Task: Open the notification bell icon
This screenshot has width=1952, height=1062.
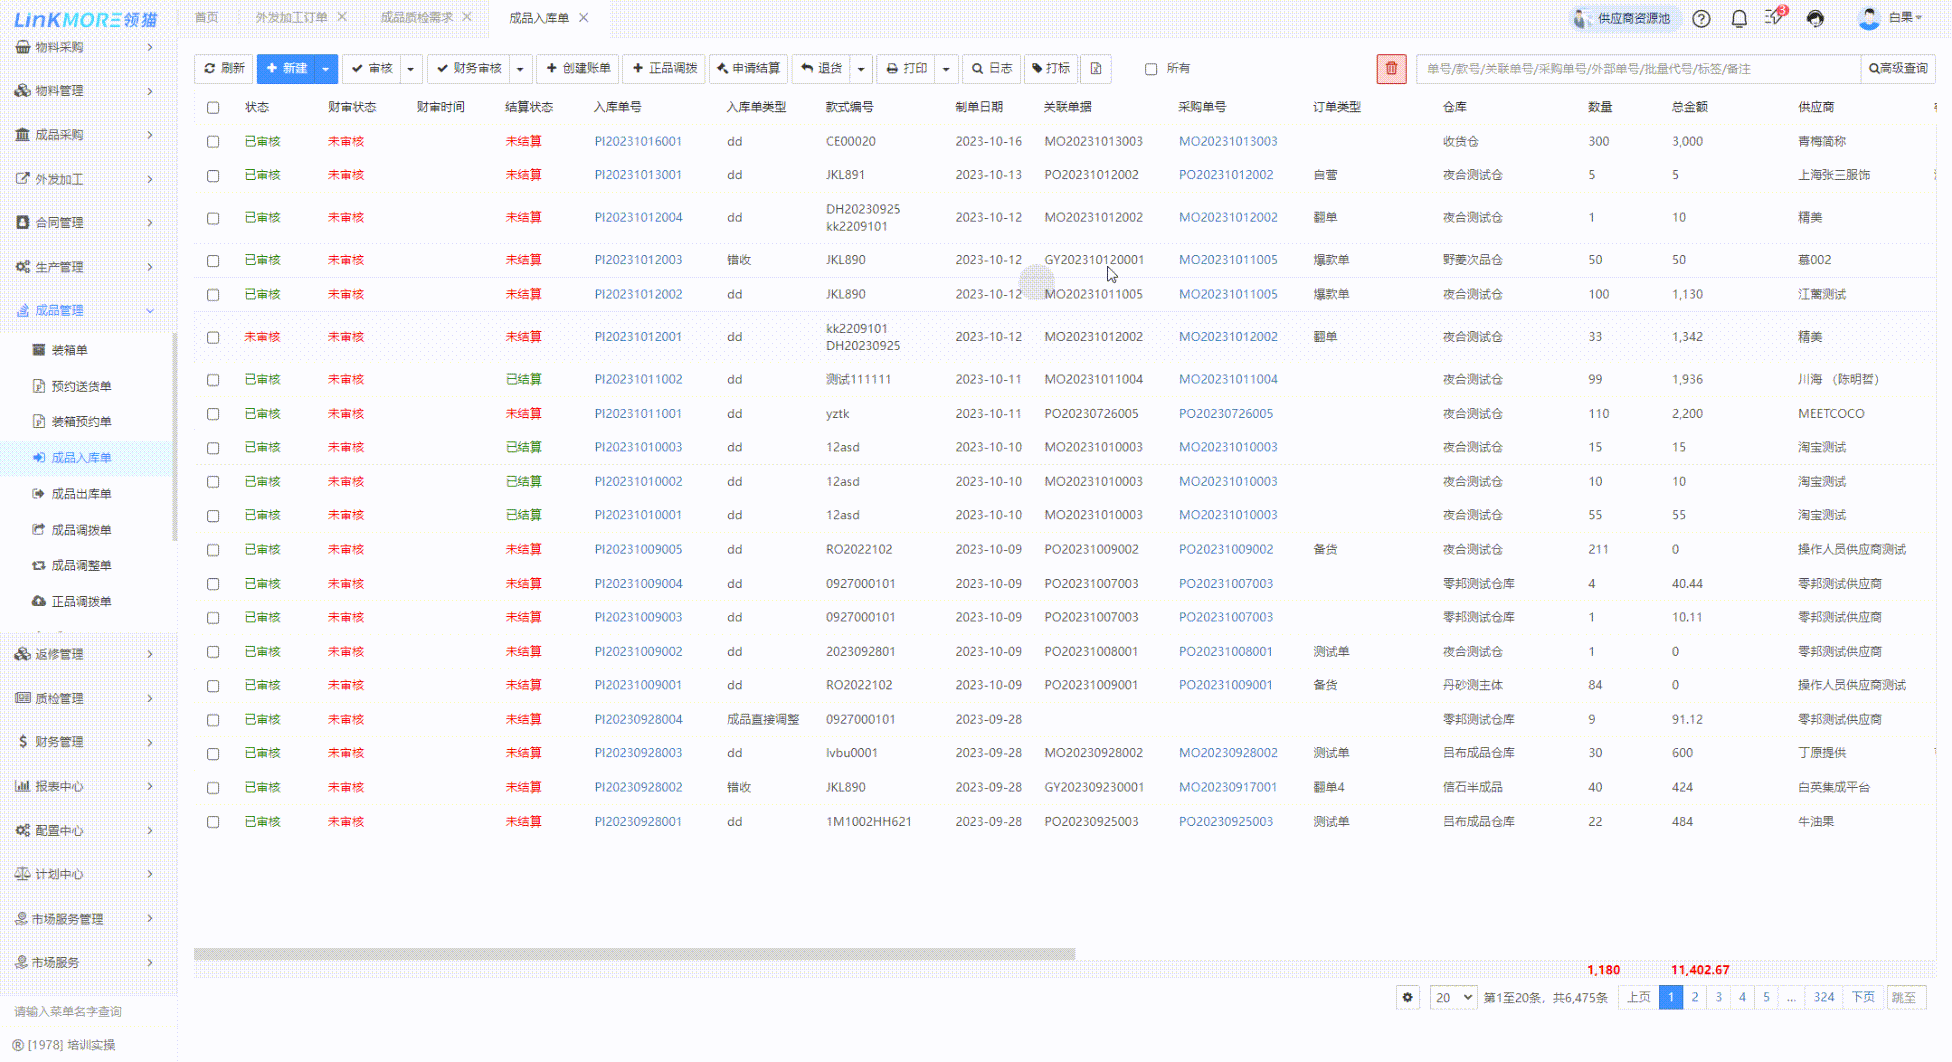Action: point(1739,18)
